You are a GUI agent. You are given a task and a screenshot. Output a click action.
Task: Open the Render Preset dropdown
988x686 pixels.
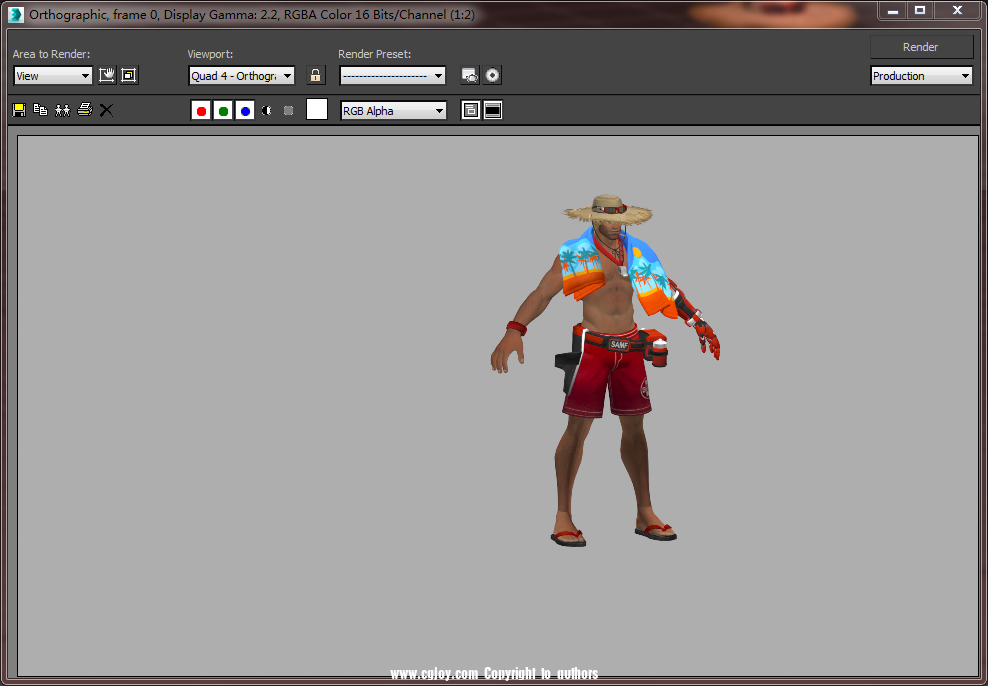[x=393, y=76]
